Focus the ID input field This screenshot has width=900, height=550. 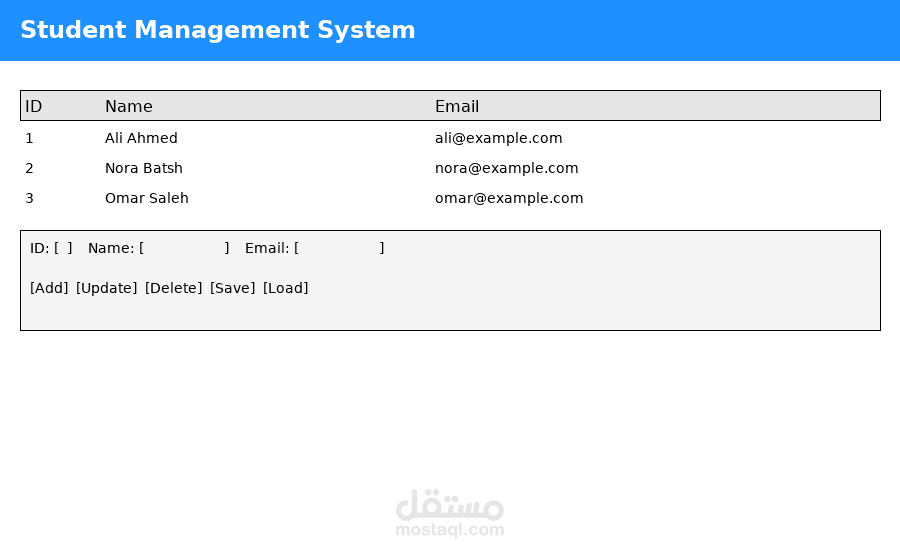click(63, 248)
